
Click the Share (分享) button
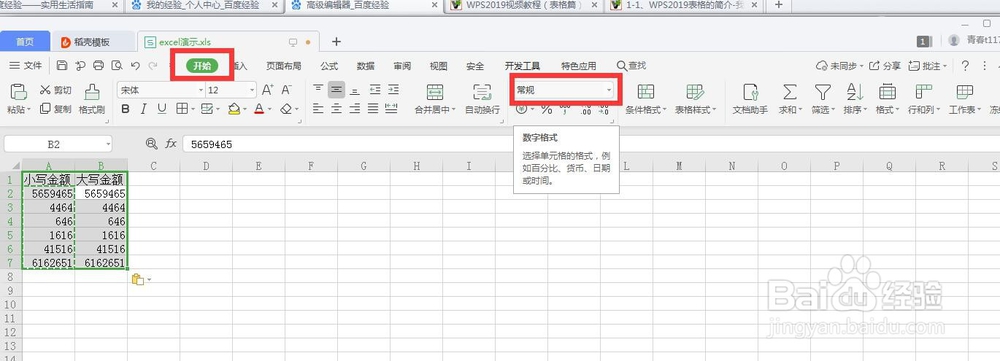[x=885, y=66]
